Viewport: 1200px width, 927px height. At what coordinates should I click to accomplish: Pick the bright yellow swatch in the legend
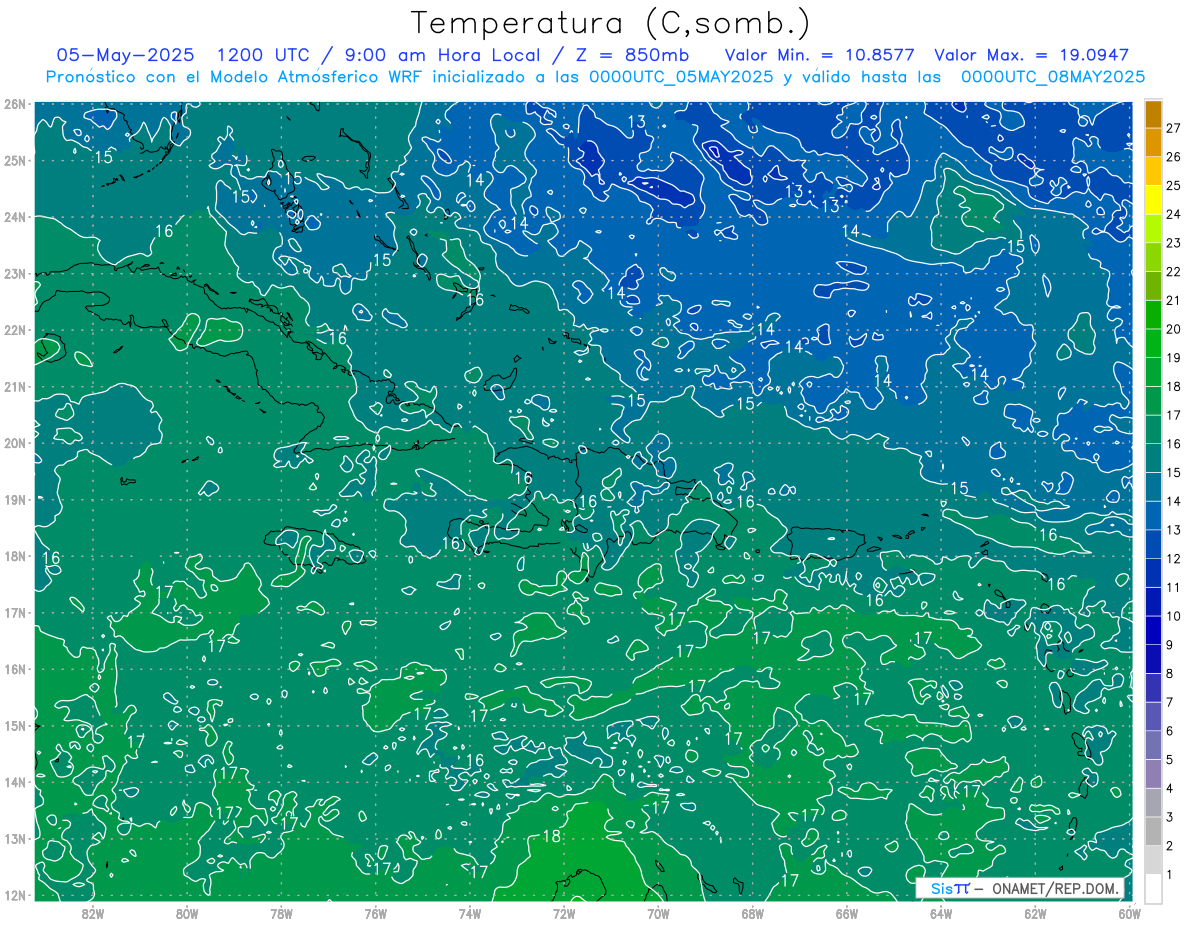click(x=1153, y=199)
